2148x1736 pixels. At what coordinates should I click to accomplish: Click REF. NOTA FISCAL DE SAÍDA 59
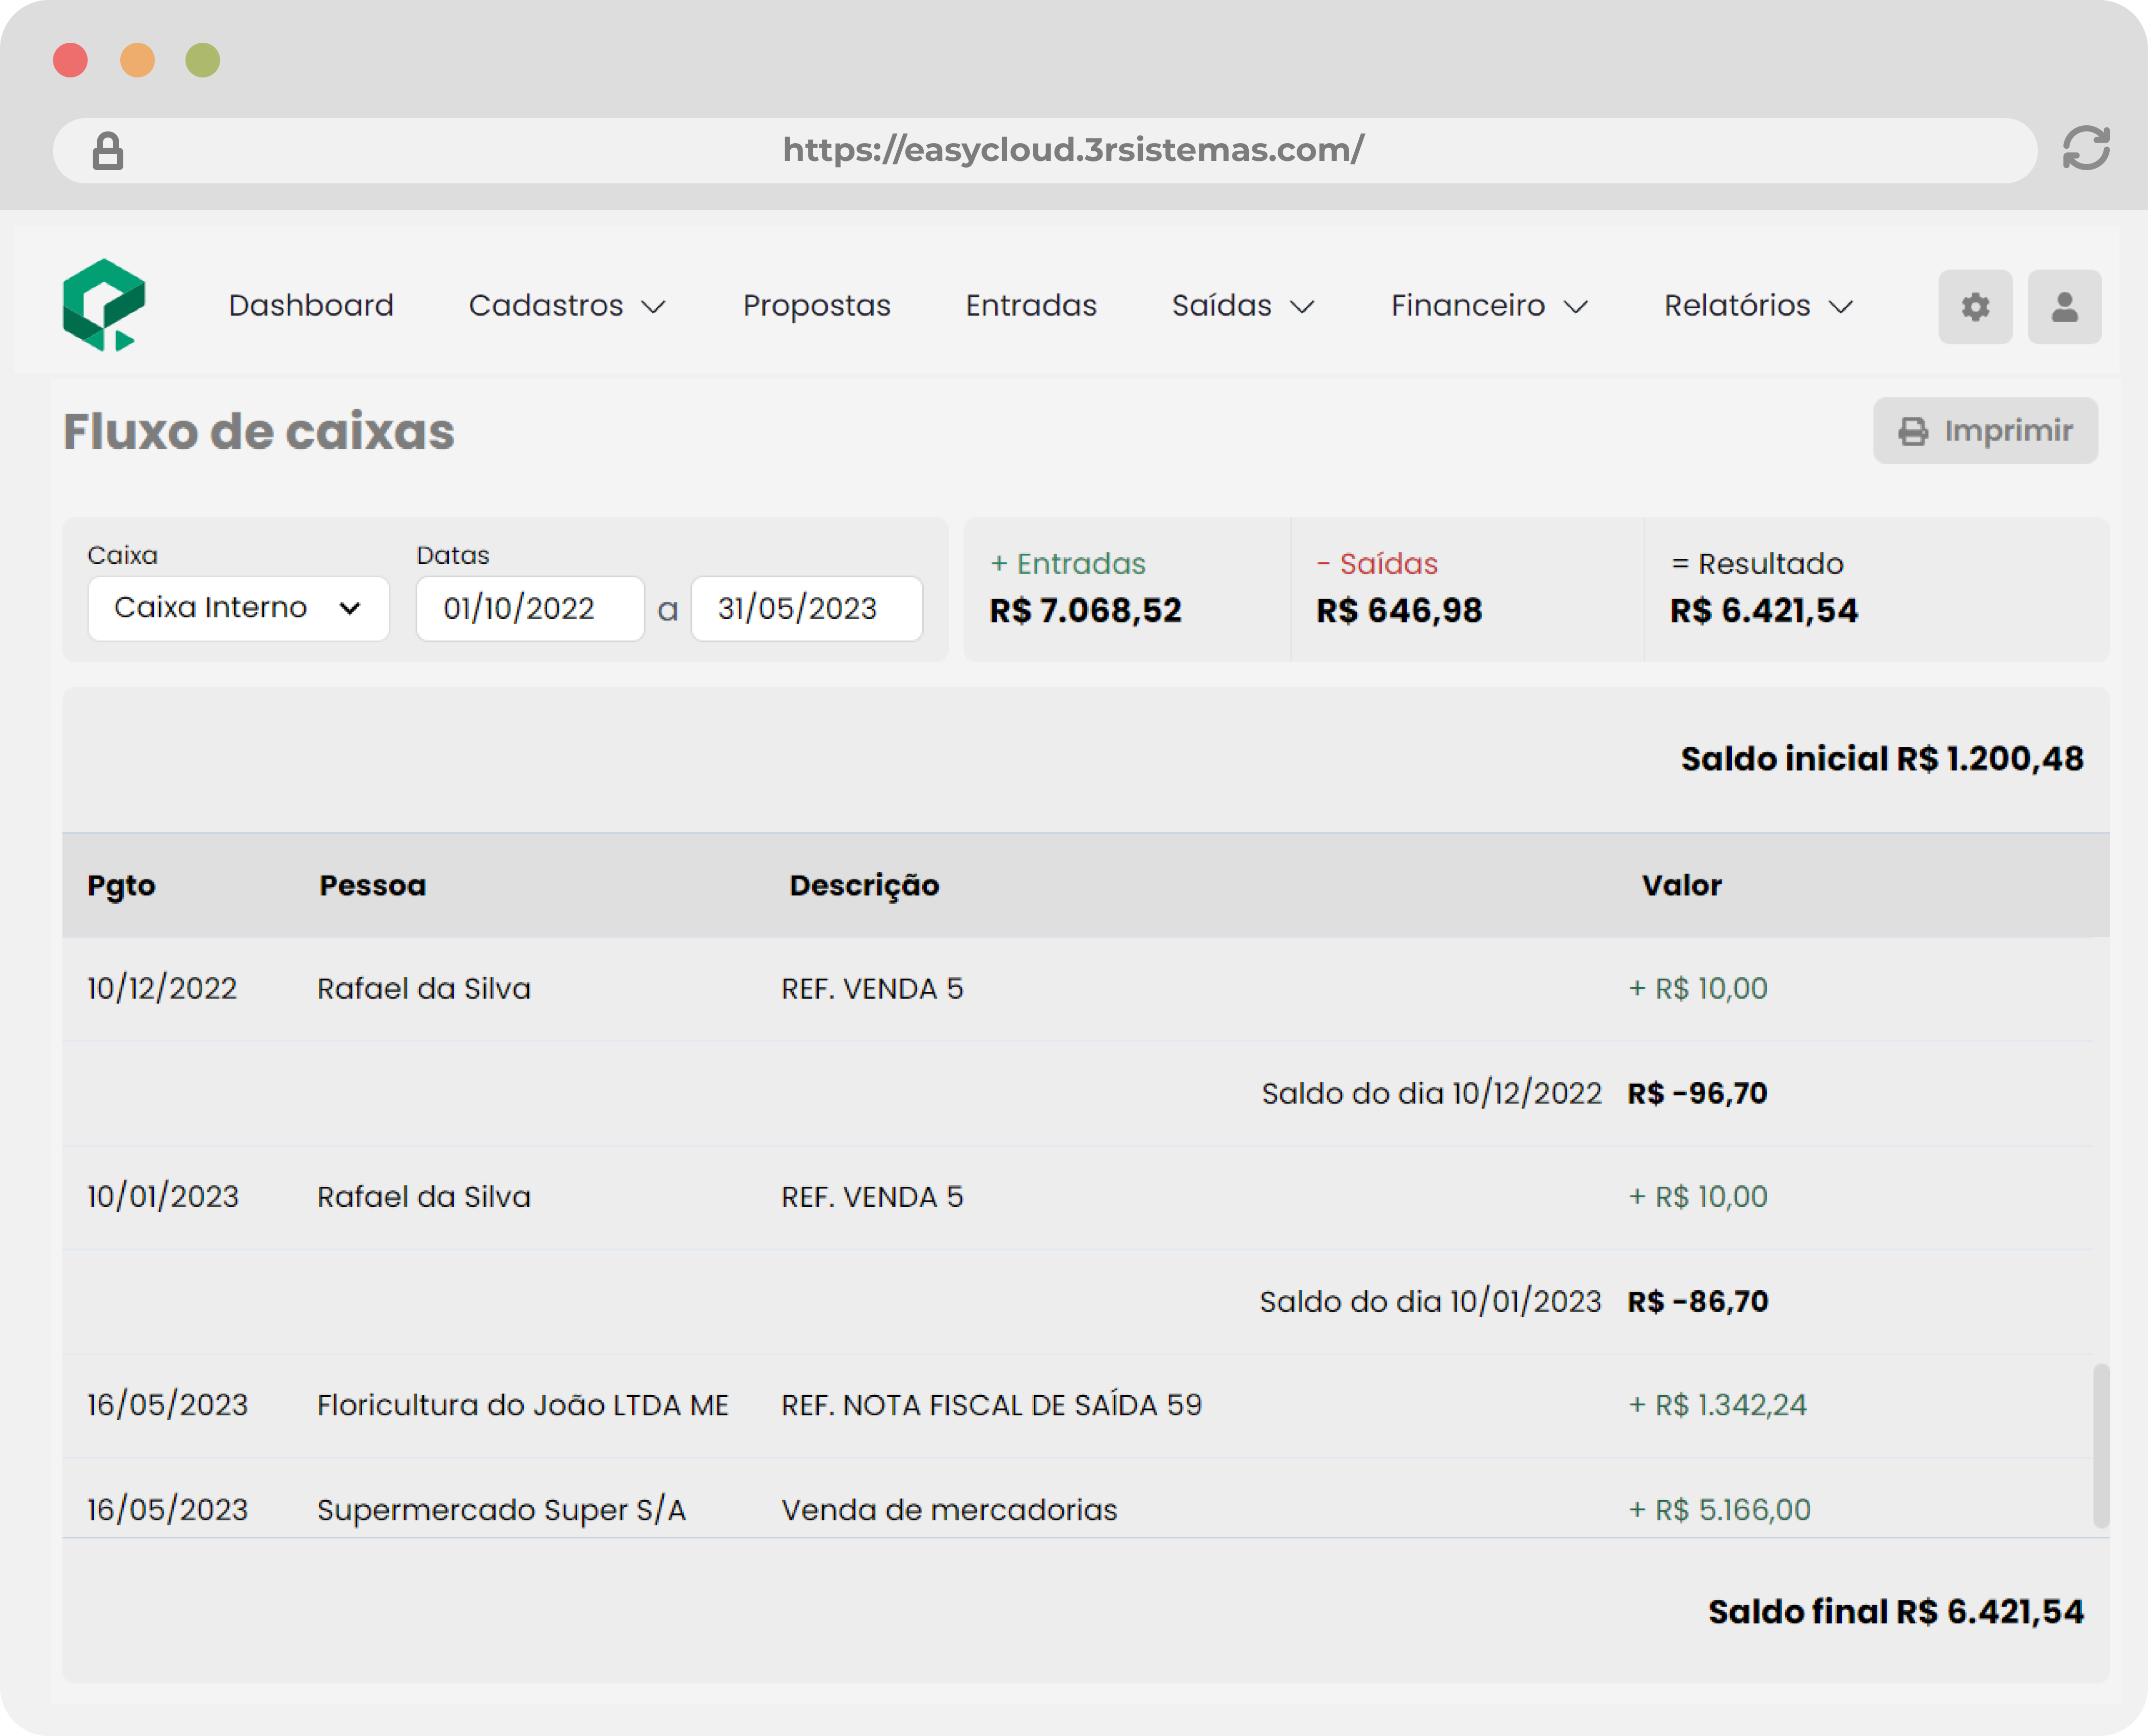point(991,1404)
